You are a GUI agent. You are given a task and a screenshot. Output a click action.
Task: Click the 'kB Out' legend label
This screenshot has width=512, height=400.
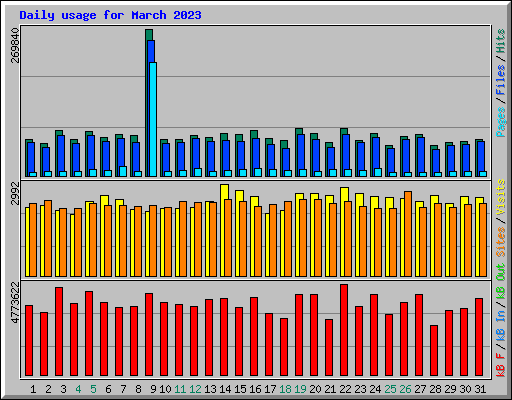(x=501, y=281)
